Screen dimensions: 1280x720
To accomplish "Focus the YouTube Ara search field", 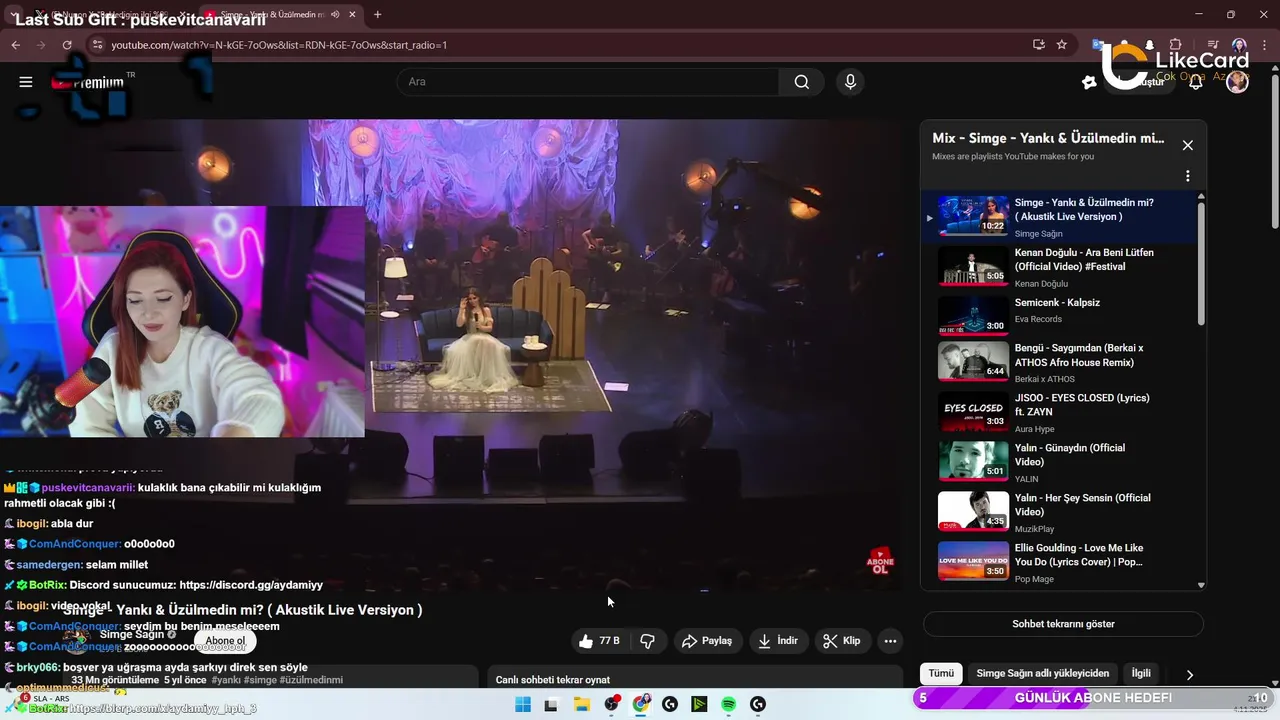I will [x=588, y=82].
